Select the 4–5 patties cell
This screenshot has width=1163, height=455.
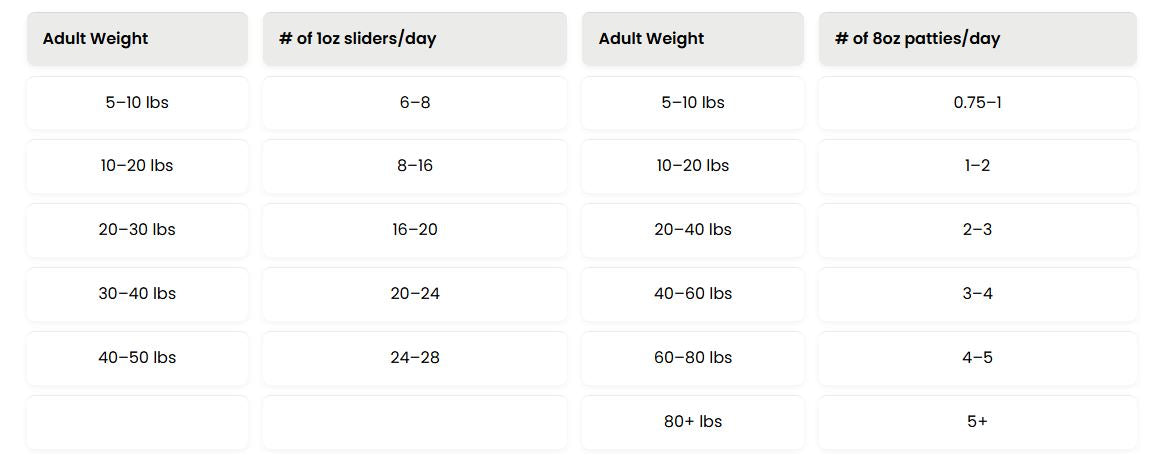977,358
